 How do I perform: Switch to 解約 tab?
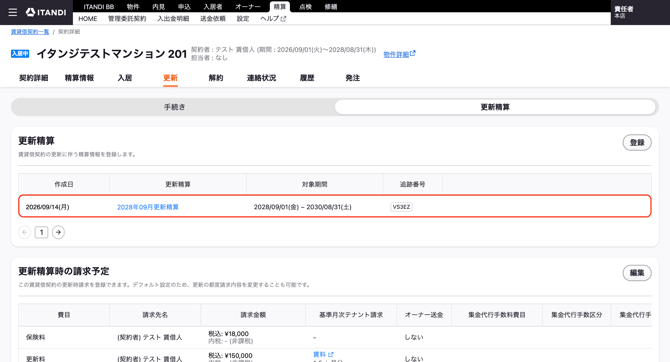point(216,78)
